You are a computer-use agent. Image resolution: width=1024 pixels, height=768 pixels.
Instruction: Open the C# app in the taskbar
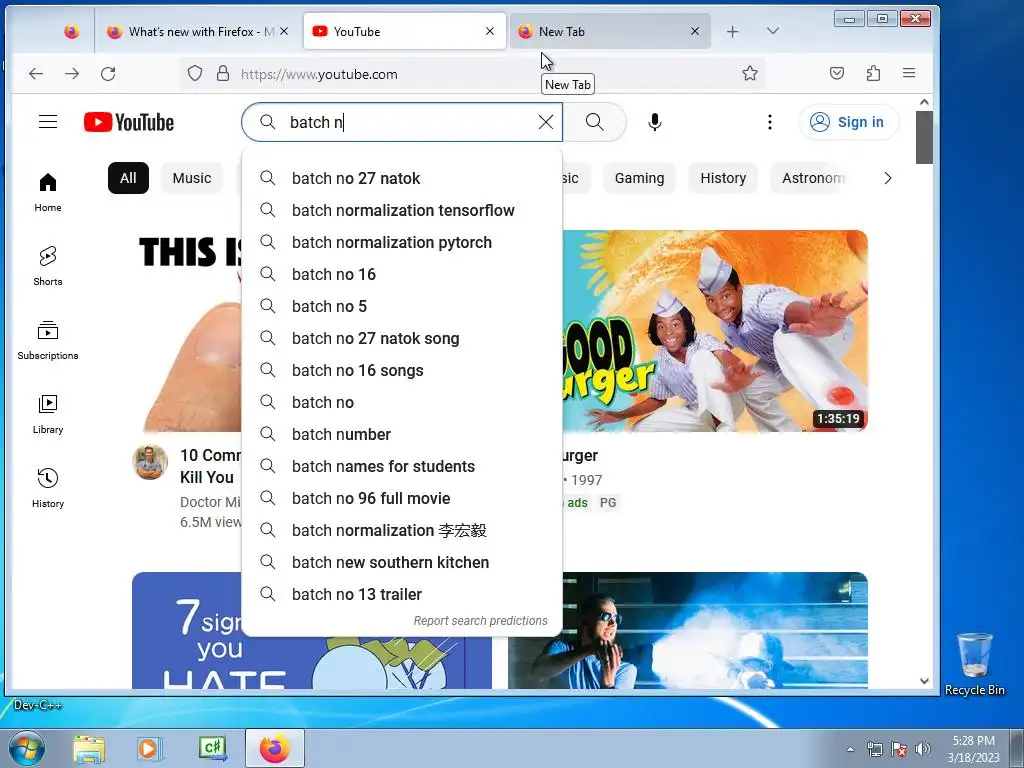pos(213,749)
